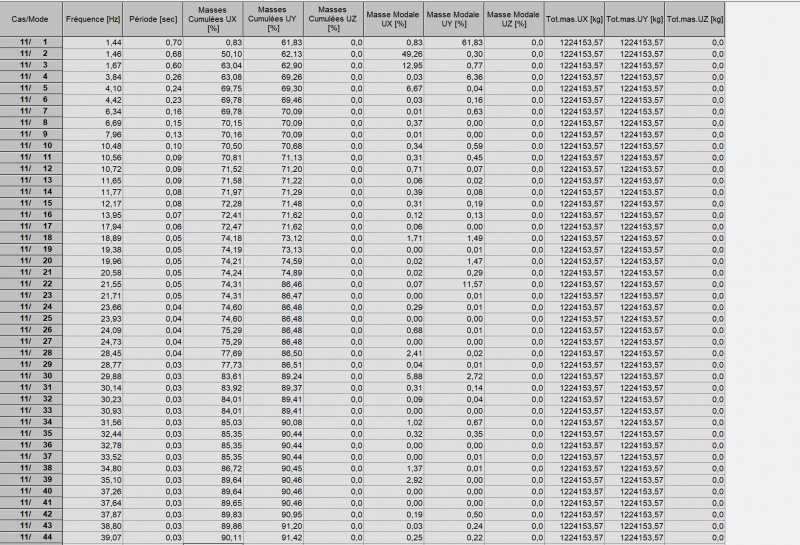
Task: Click cumulative UX cell 83,61
Action: [x=213, y=377]
